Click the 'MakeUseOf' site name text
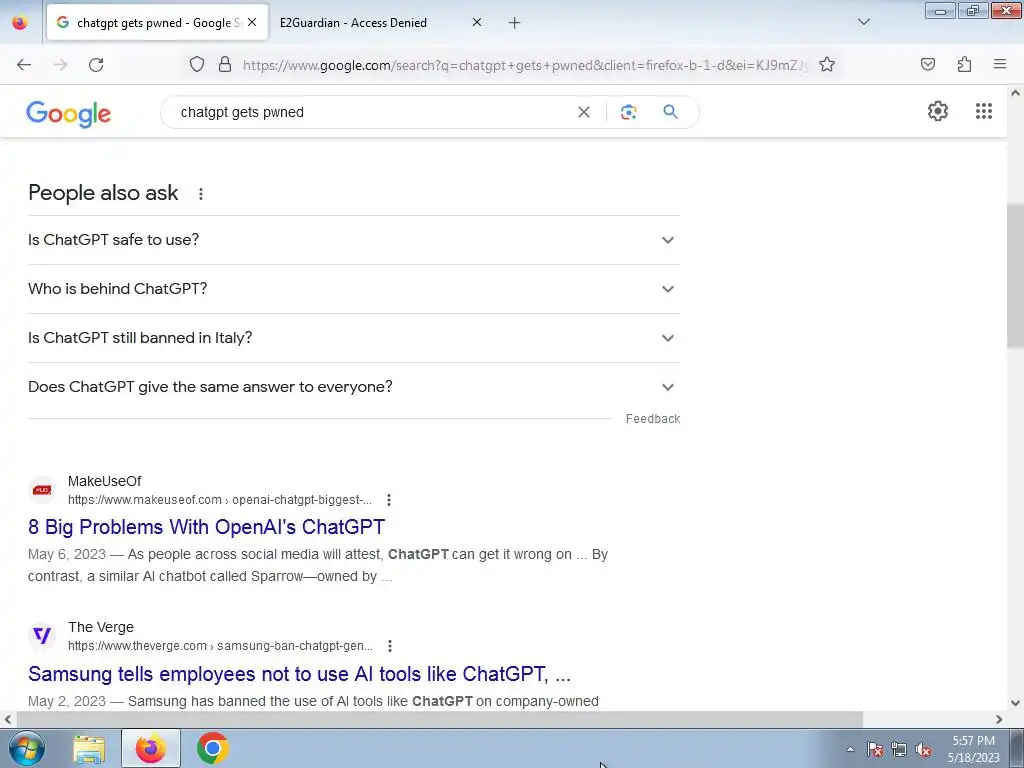1024x768 pixels. point(104,481)
